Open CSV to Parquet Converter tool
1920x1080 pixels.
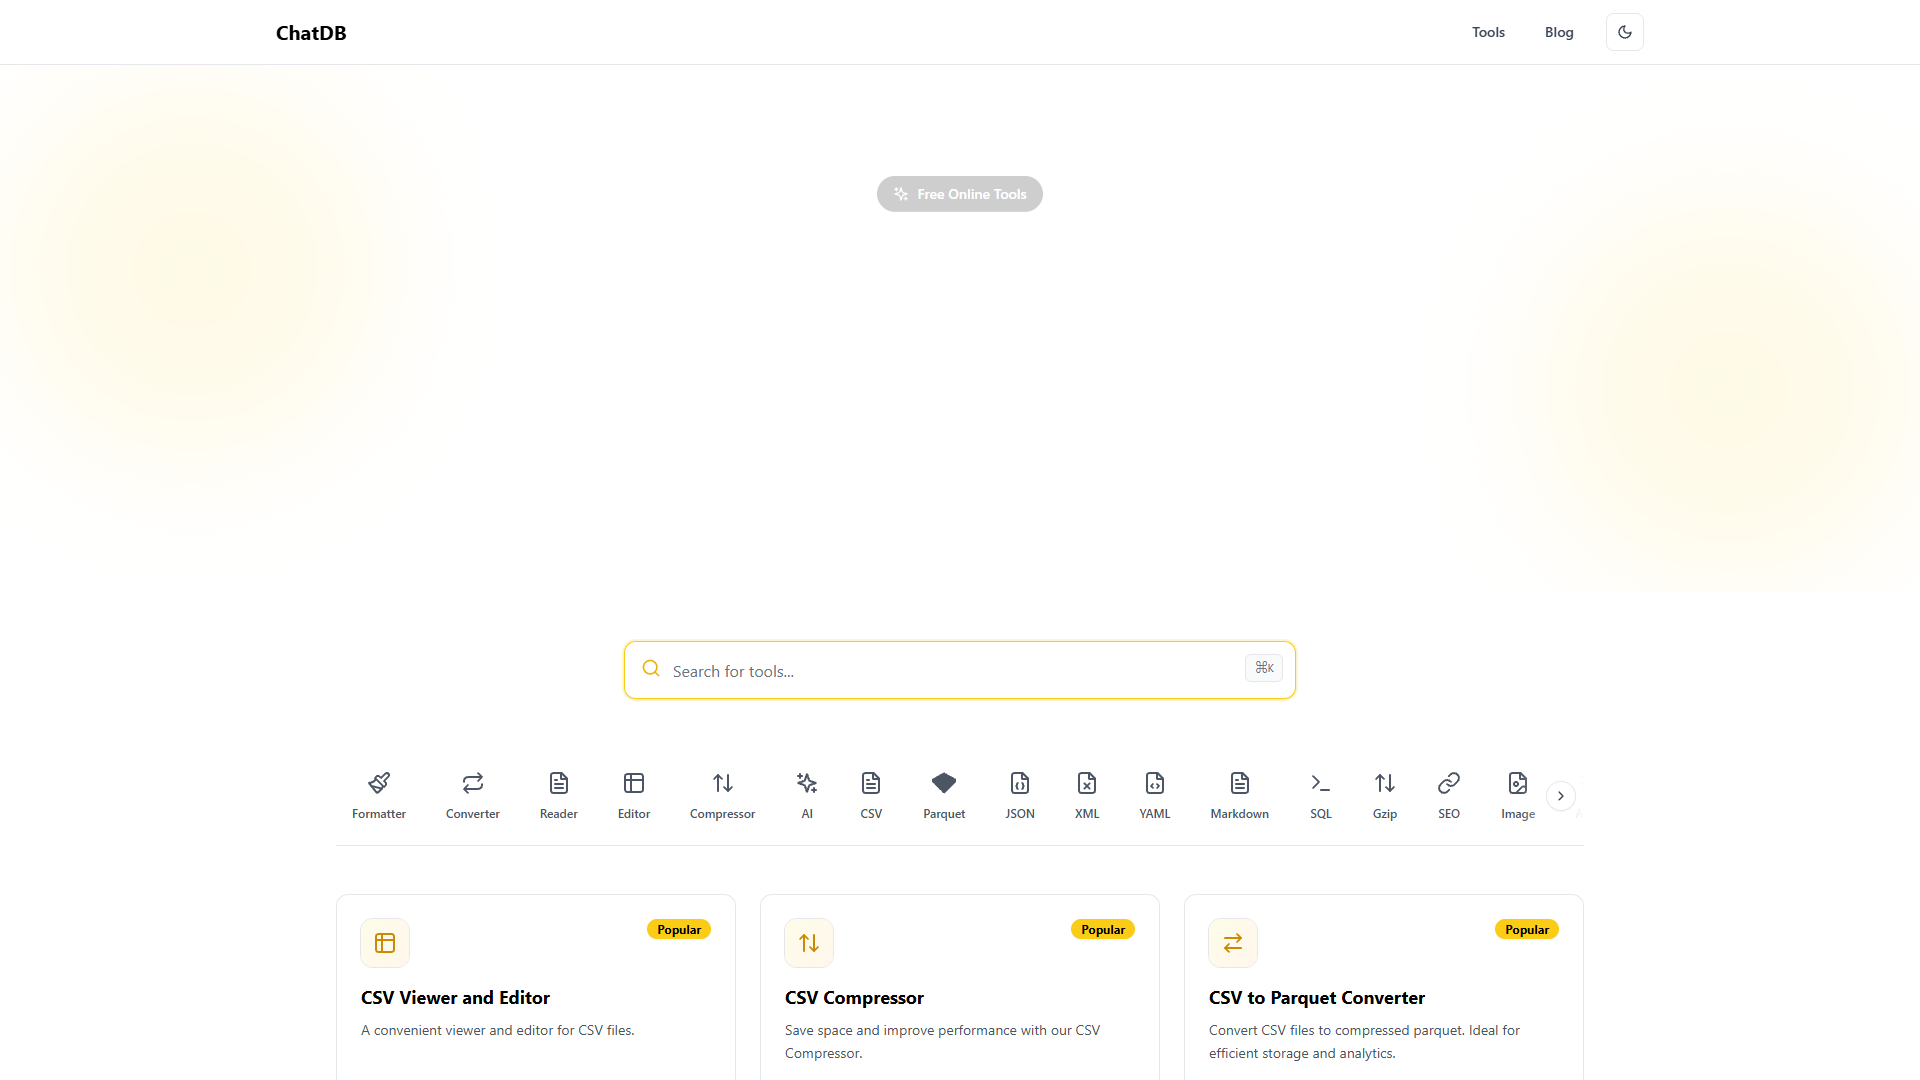point(1317,998)
